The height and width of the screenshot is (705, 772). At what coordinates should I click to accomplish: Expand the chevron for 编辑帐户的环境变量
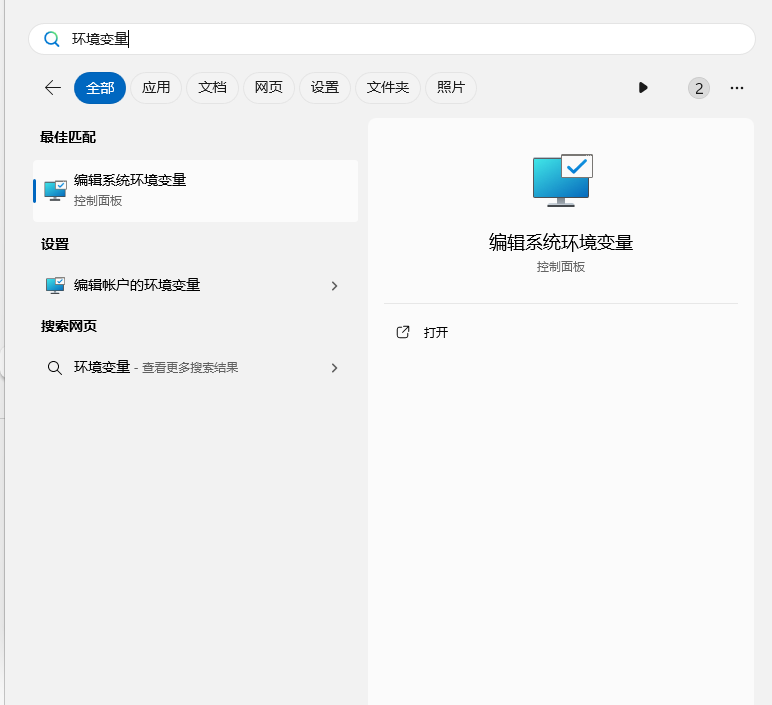point(334,286)
